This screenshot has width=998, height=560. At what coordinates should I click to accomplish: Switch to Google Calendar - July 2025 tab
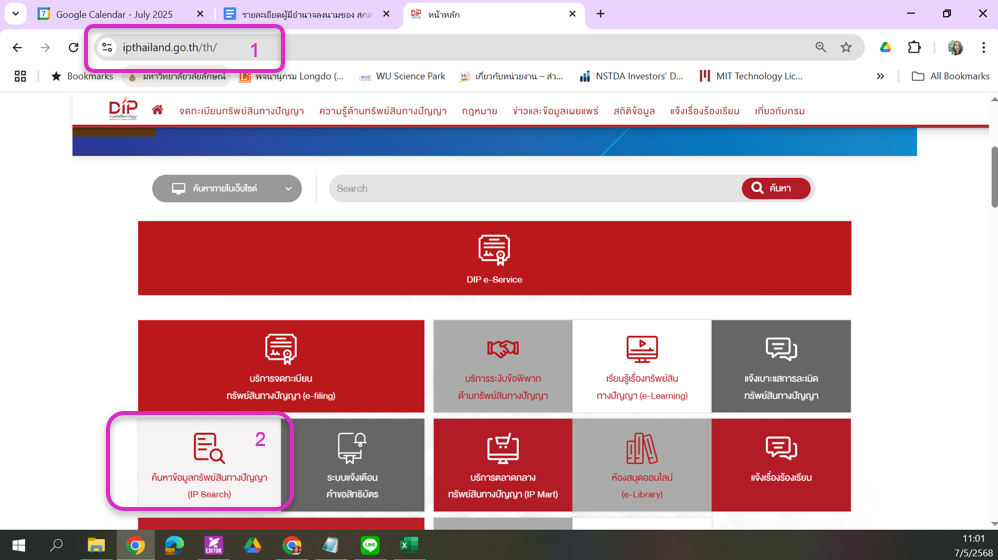(x=114, y=14)
